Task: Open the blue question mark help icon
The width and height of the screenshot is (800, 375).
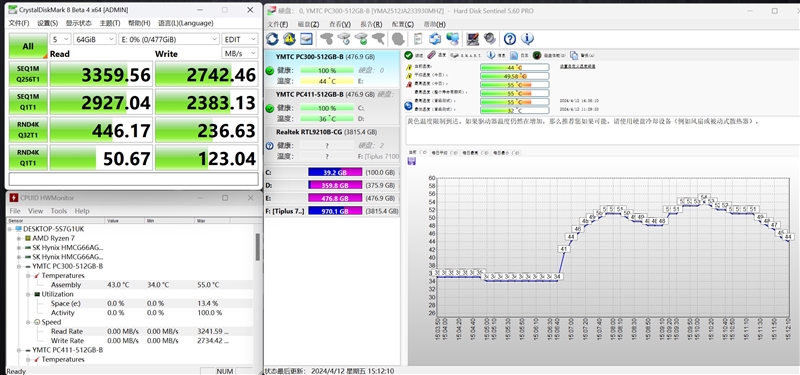Action: tap(510, 39)
